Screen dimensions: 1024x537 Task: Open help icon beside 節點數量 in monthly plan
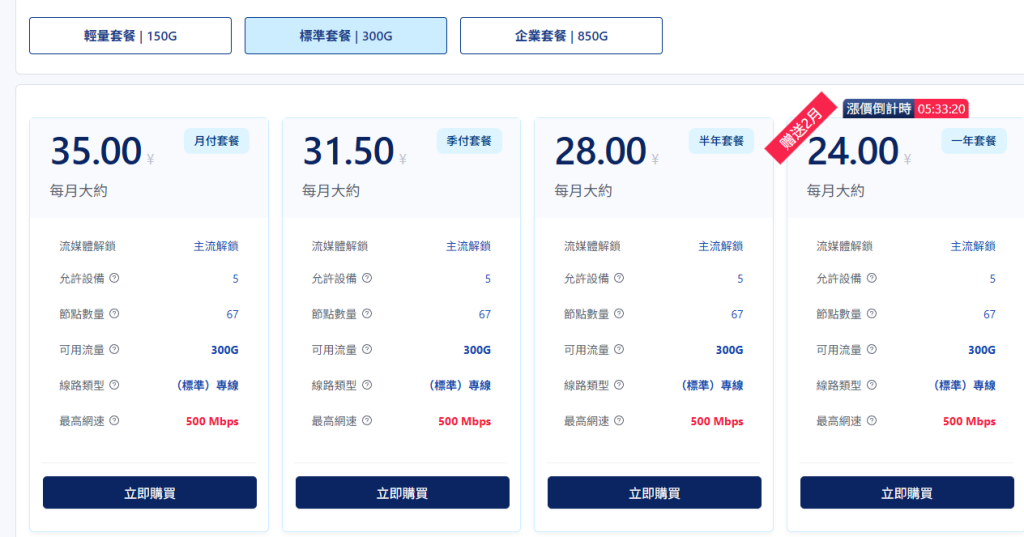coord(114,314)
